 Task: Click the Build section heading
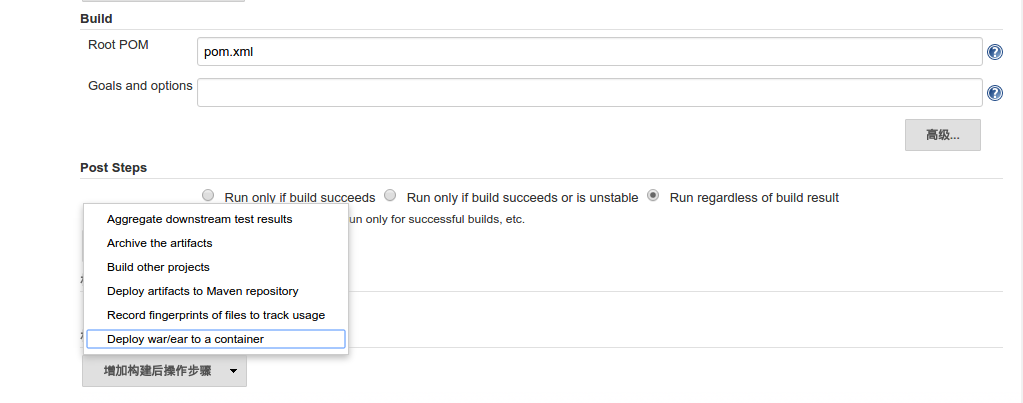96,18
